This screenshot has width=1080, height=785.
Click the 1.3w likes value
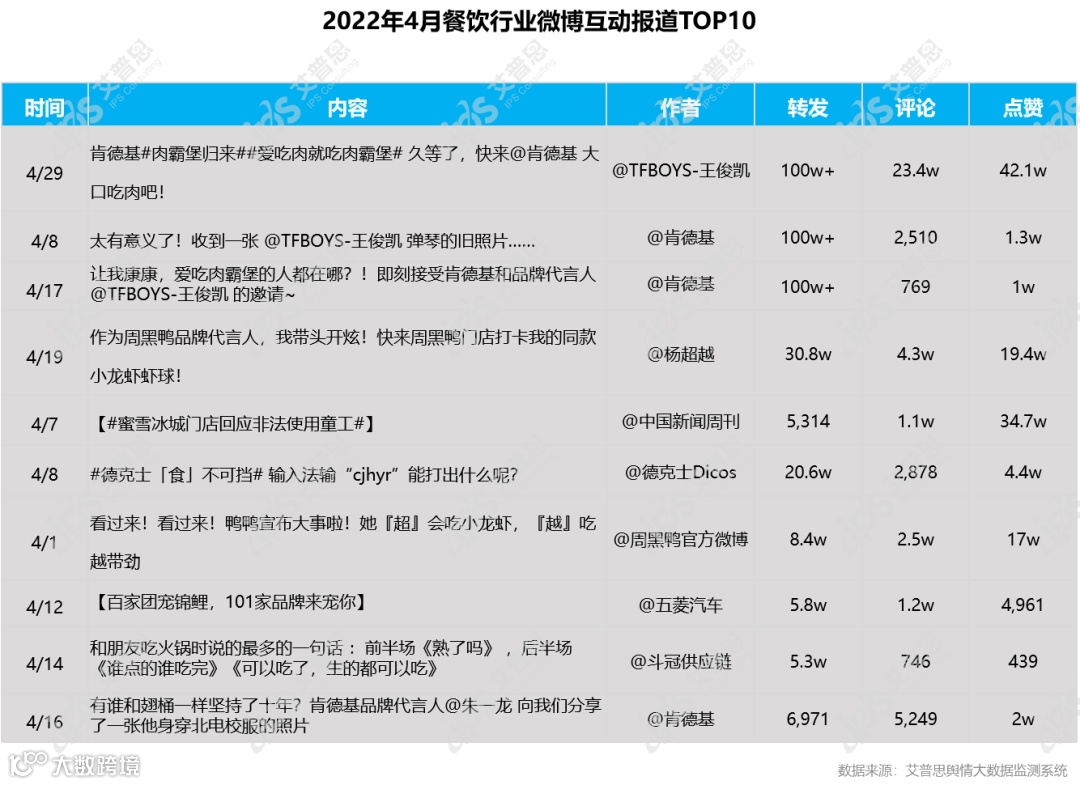point(1023,238)
